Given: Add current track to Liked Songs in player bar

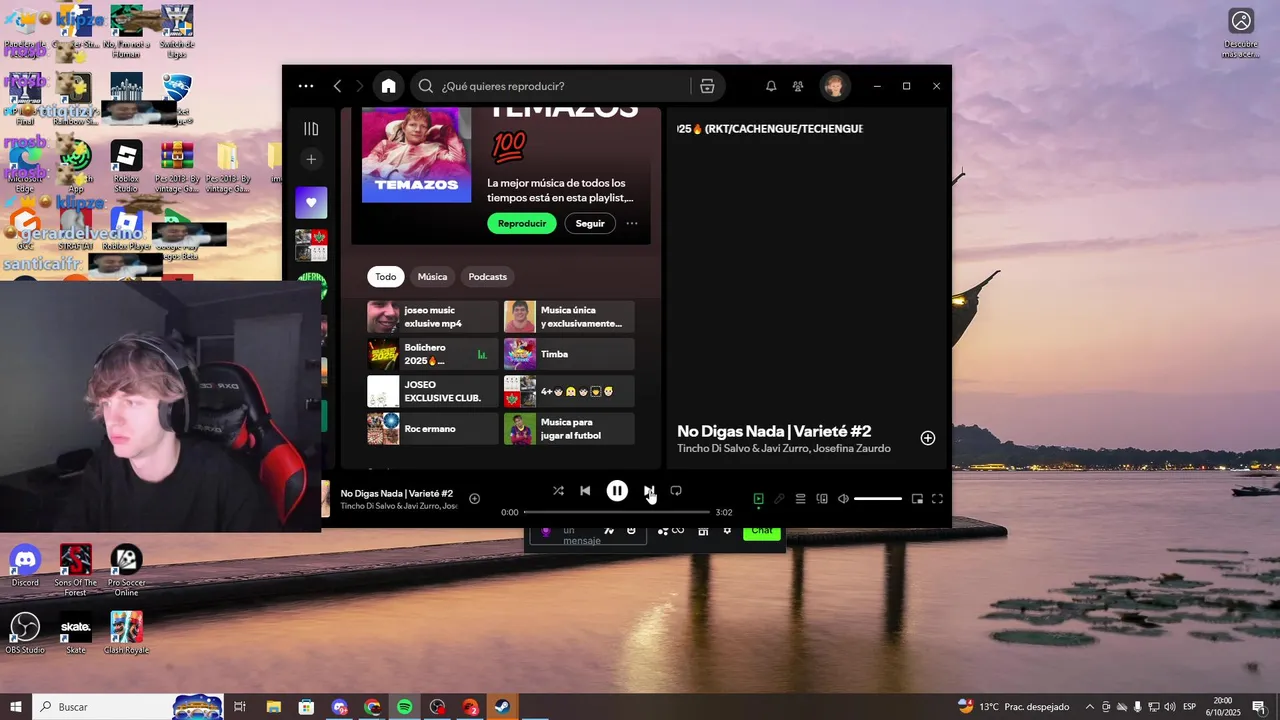Looking at the screenshot, I should (x=475, y=498).
